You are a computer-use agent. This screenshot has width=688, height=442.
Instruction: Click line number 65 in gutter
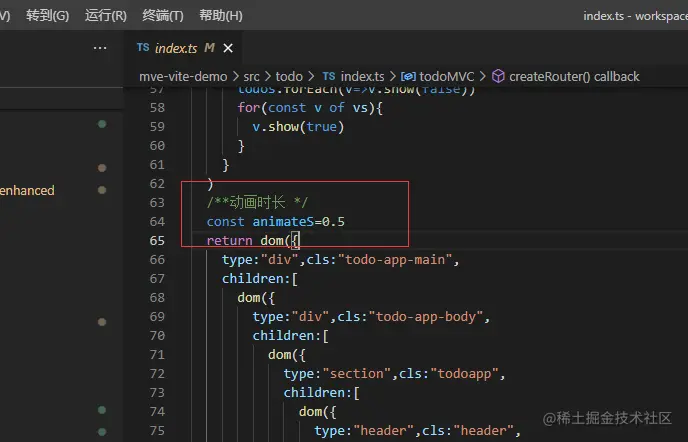[157, 241]
